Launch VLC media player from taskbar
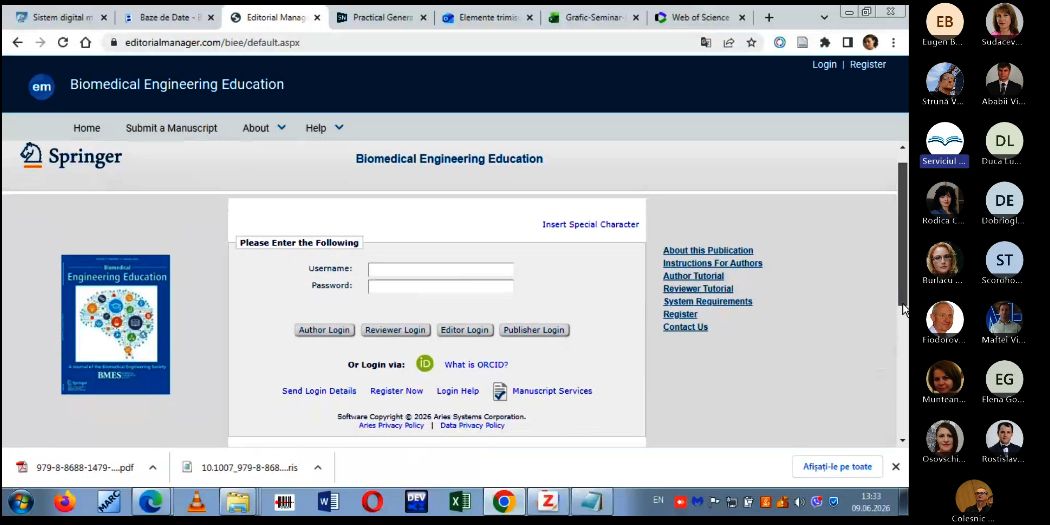The height and width of the screenshot is (525, 1050). pyautogui.click(x=196, y=501)
